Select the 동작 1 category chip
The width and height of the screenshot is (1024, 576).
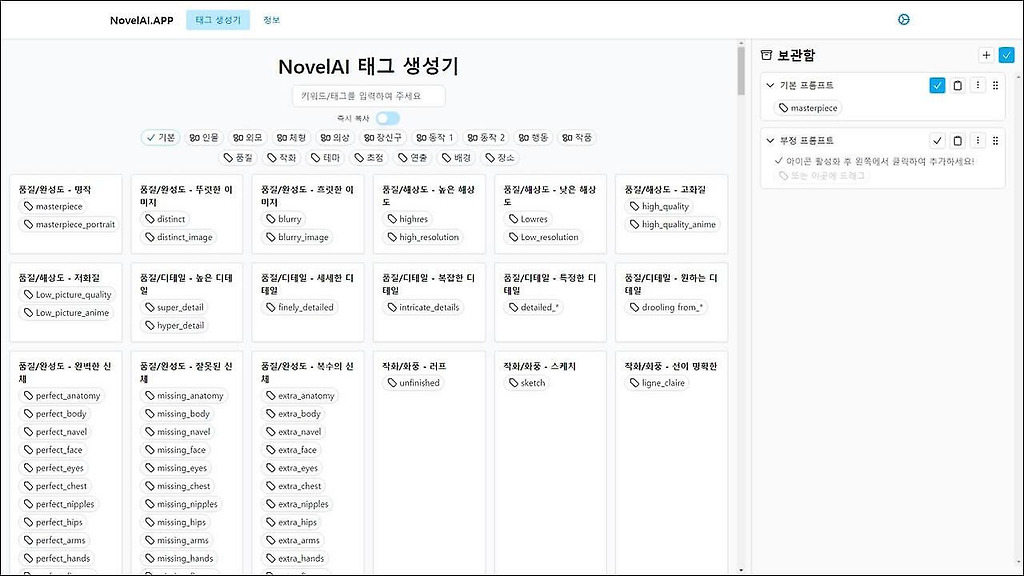click(435, 138)
